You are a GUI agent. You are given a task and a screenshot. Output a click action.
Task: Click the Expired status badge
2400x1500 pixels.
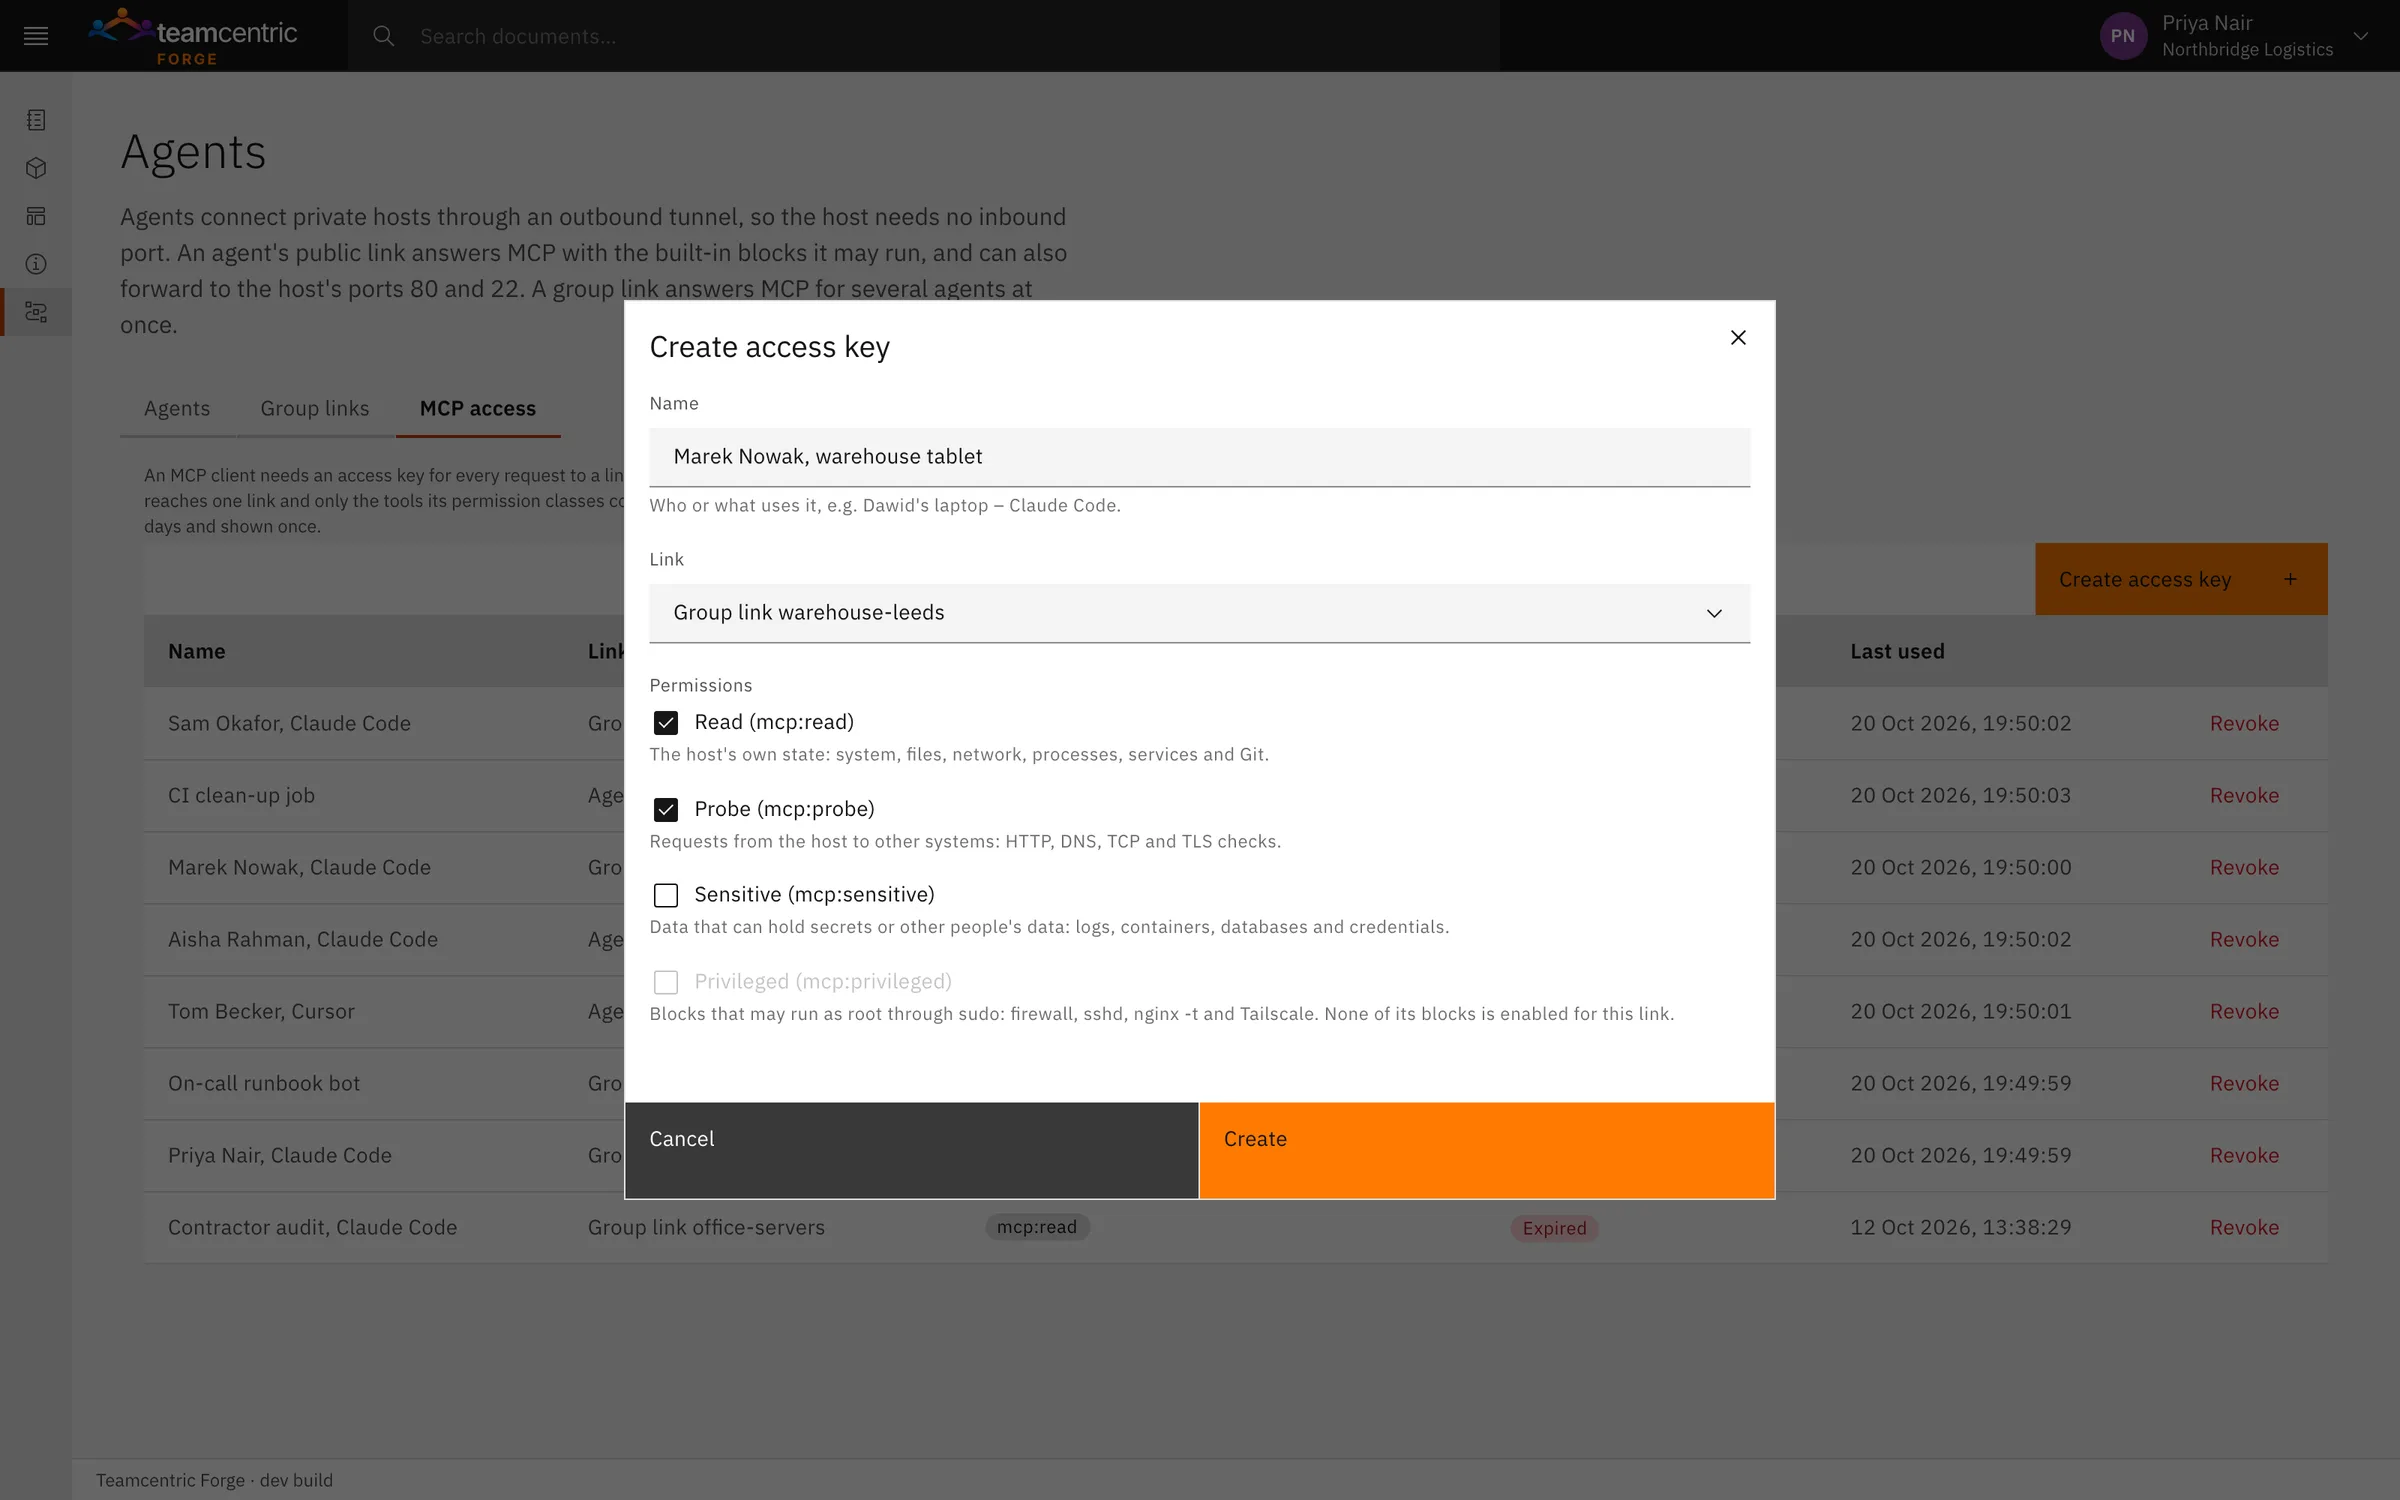[x=1554, y=1228]
